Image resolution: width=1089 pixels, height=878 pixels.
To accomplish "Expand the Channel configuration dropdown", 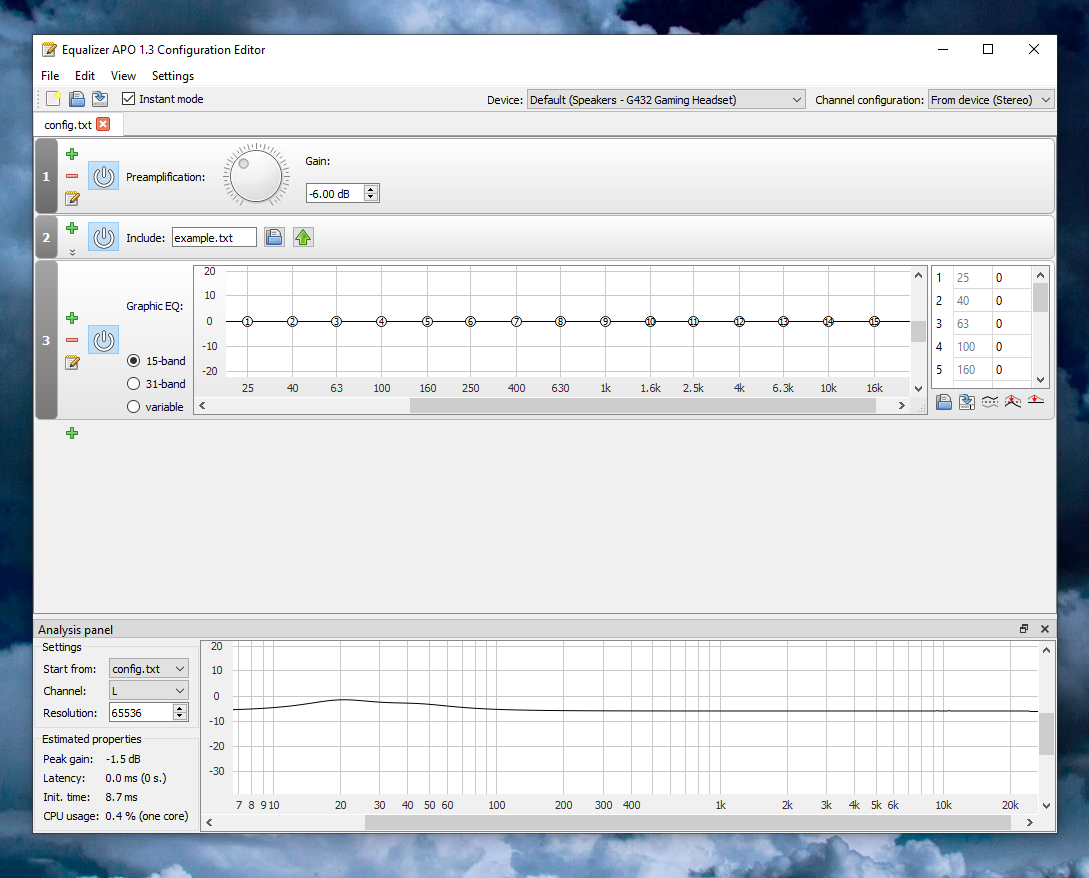I will pyautogui.click(x=990, y=100).
